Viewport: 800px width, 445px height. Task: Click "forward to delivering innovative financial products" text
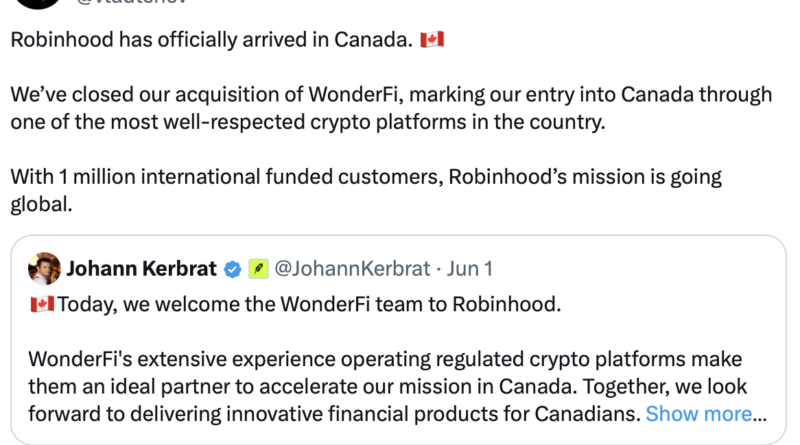pos(334,414)
